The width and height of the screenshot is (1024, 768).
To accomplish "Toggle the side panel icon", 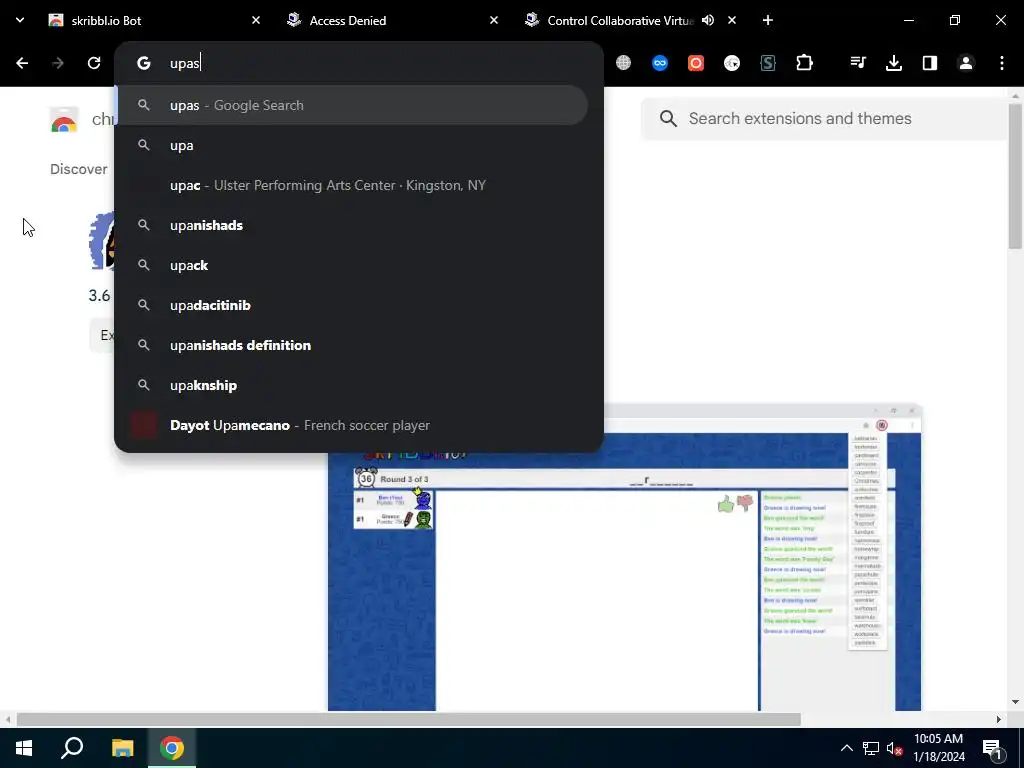I will 930,63.
